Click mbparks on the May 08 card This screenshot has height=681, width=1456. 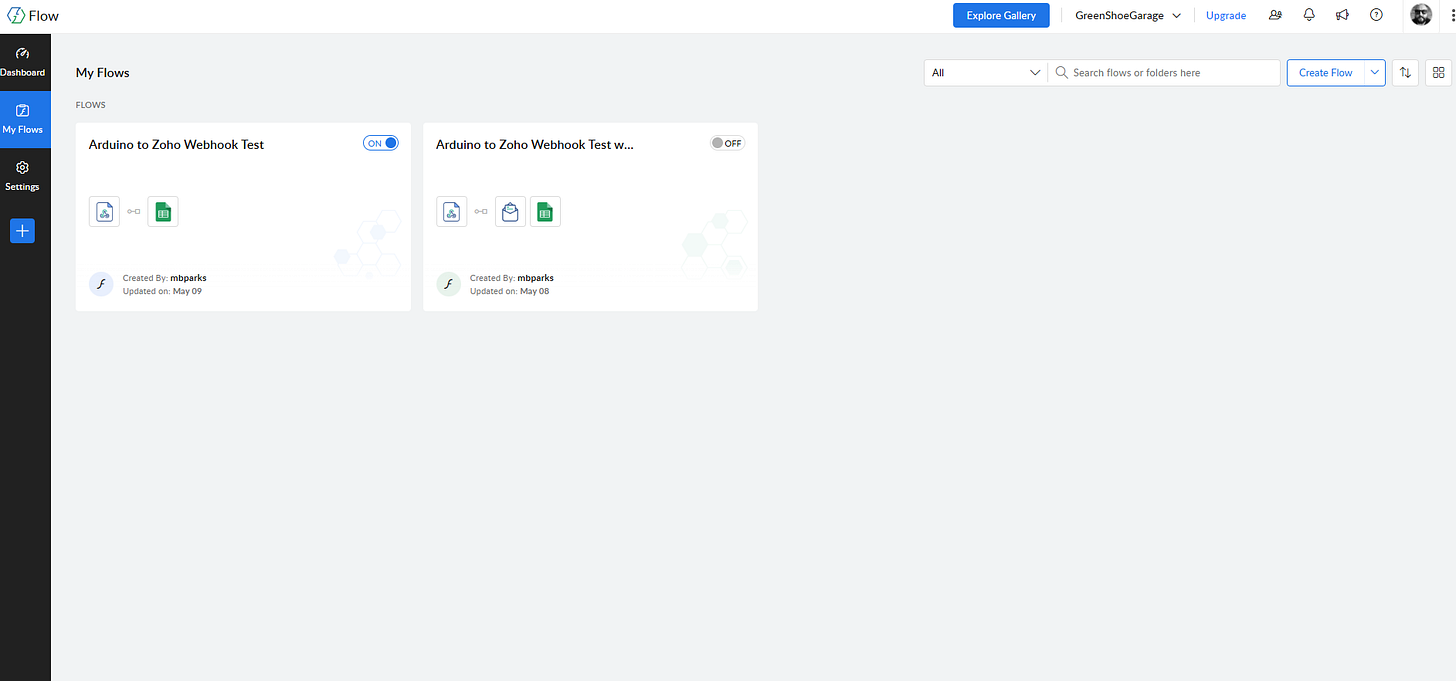(536, 278)
